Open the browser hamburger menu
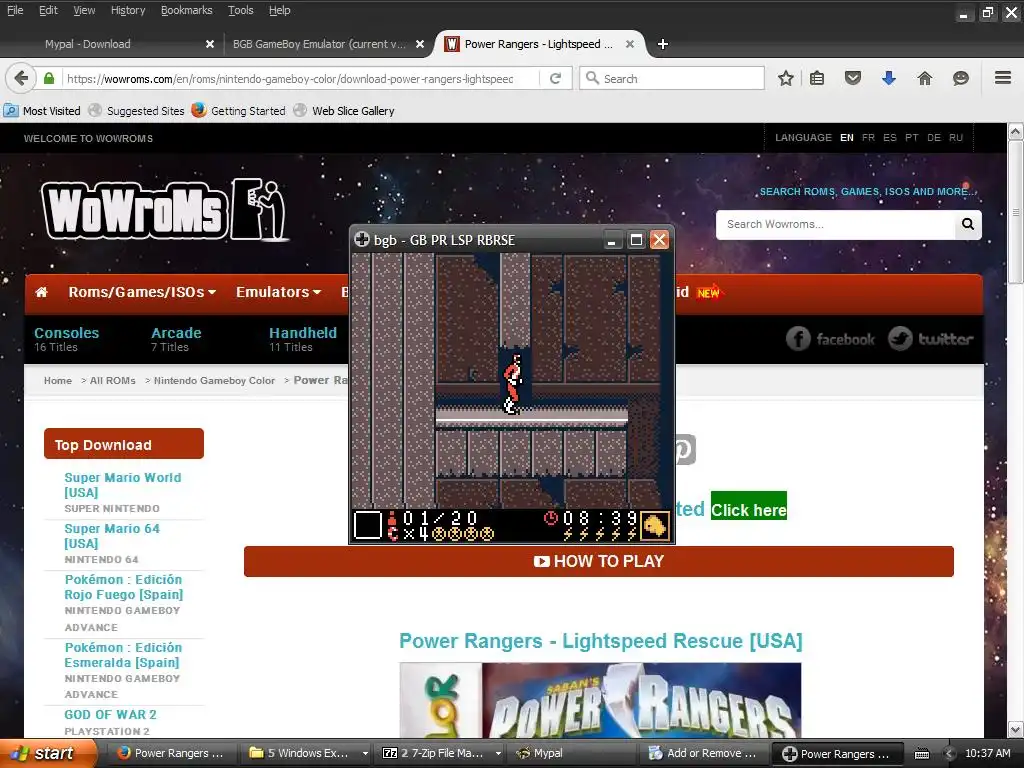Screen dimensions: 1024x768 1003,78
